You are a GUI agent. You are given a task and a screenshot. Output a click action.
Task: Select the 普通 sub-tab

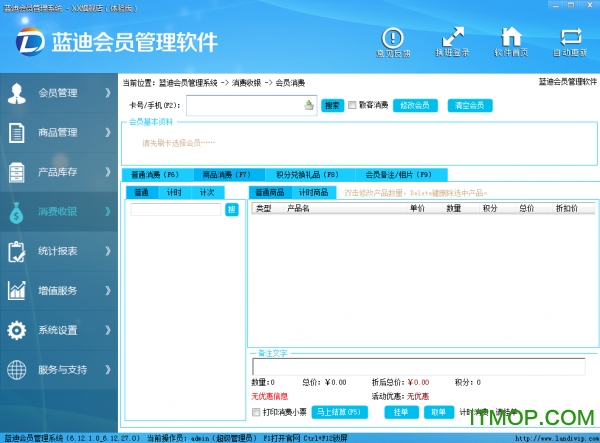142,192
